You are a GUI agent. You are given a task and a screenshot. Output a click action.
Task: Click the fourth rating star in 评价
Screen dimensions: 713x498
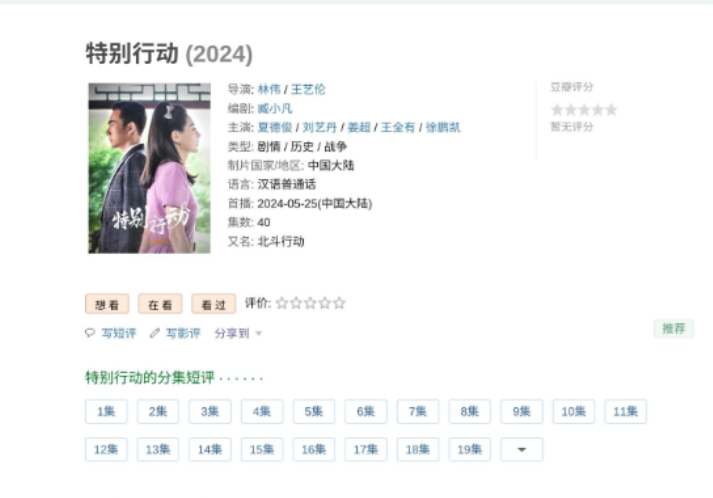(x=325, y=303)
